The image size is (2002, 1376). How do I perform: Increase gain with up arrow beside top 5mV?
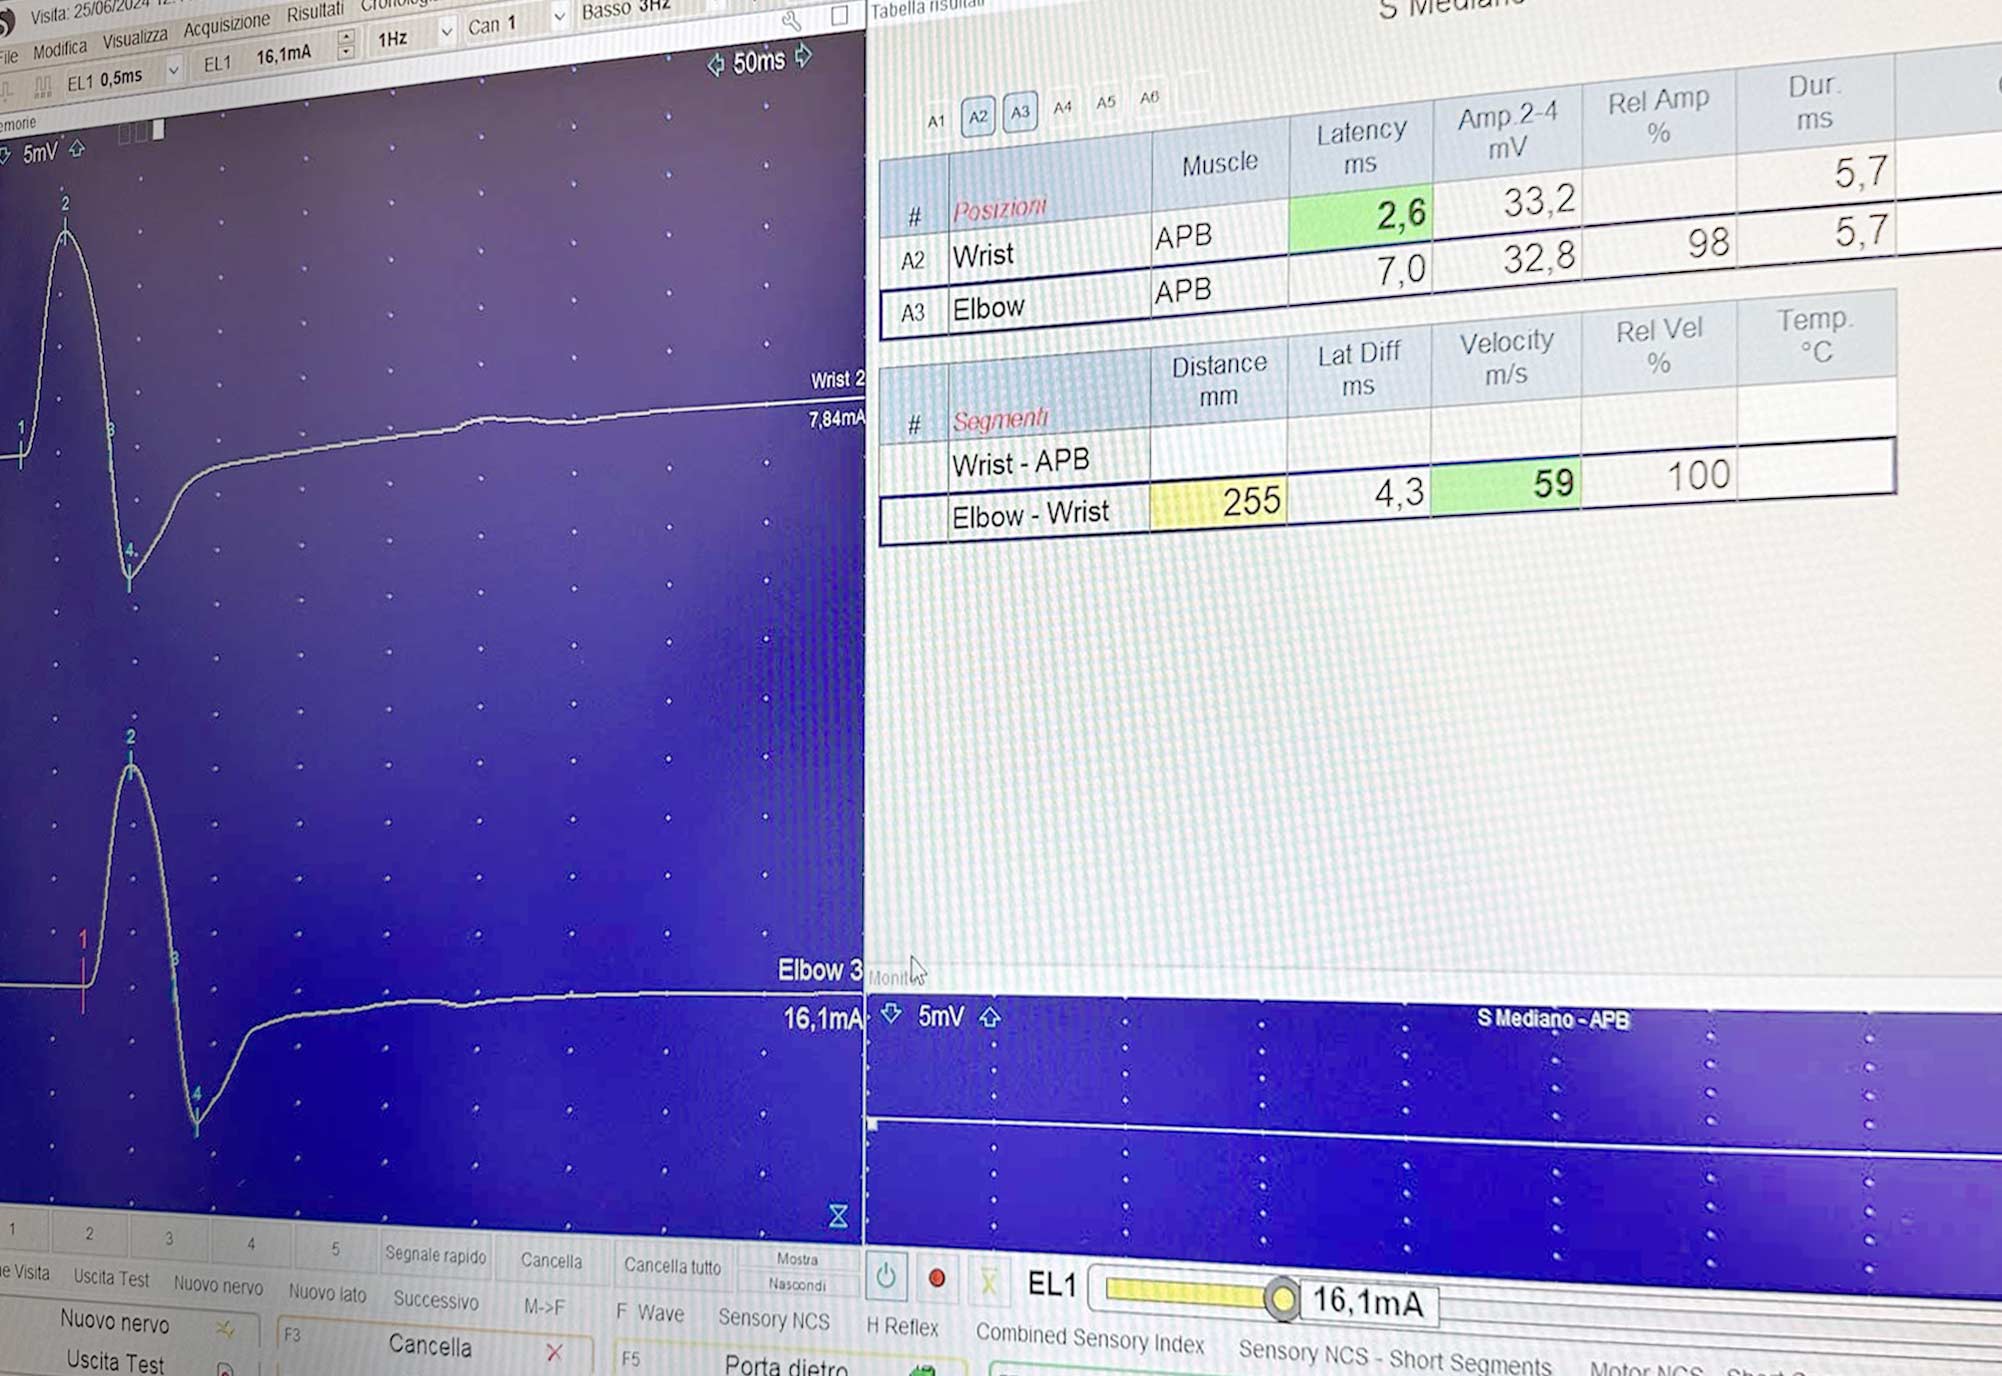pyautogui.click(x=77, y=149)
